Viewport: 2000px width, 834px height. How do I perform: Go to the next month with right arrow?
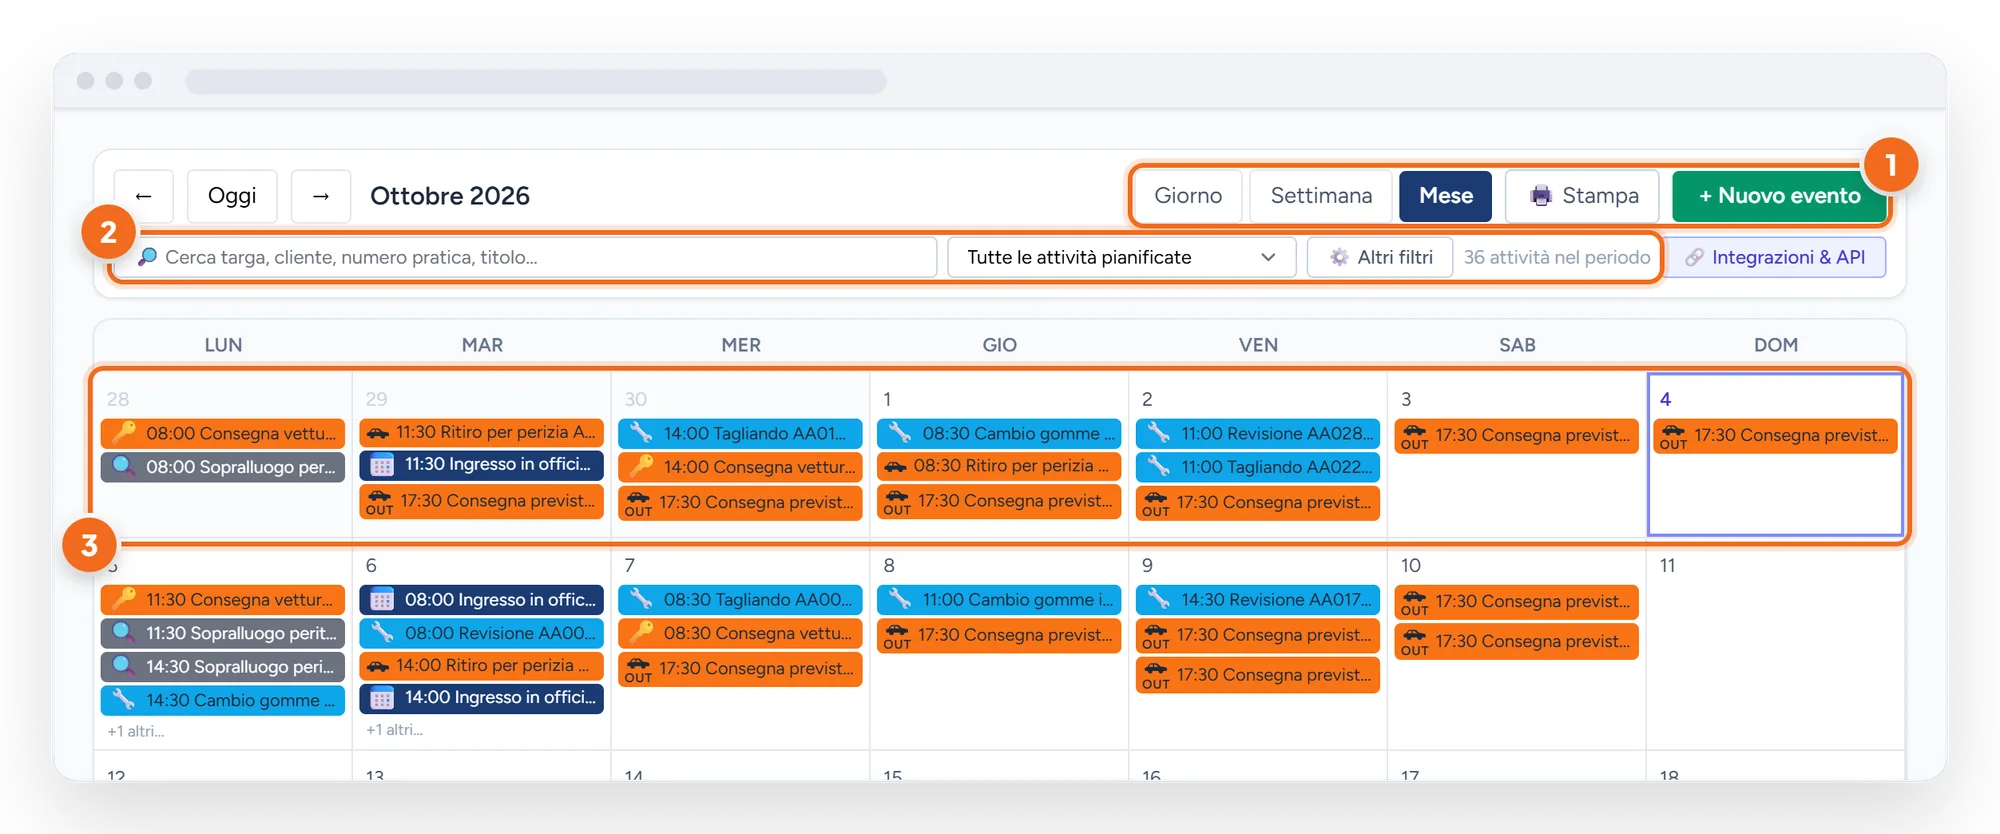321,196
